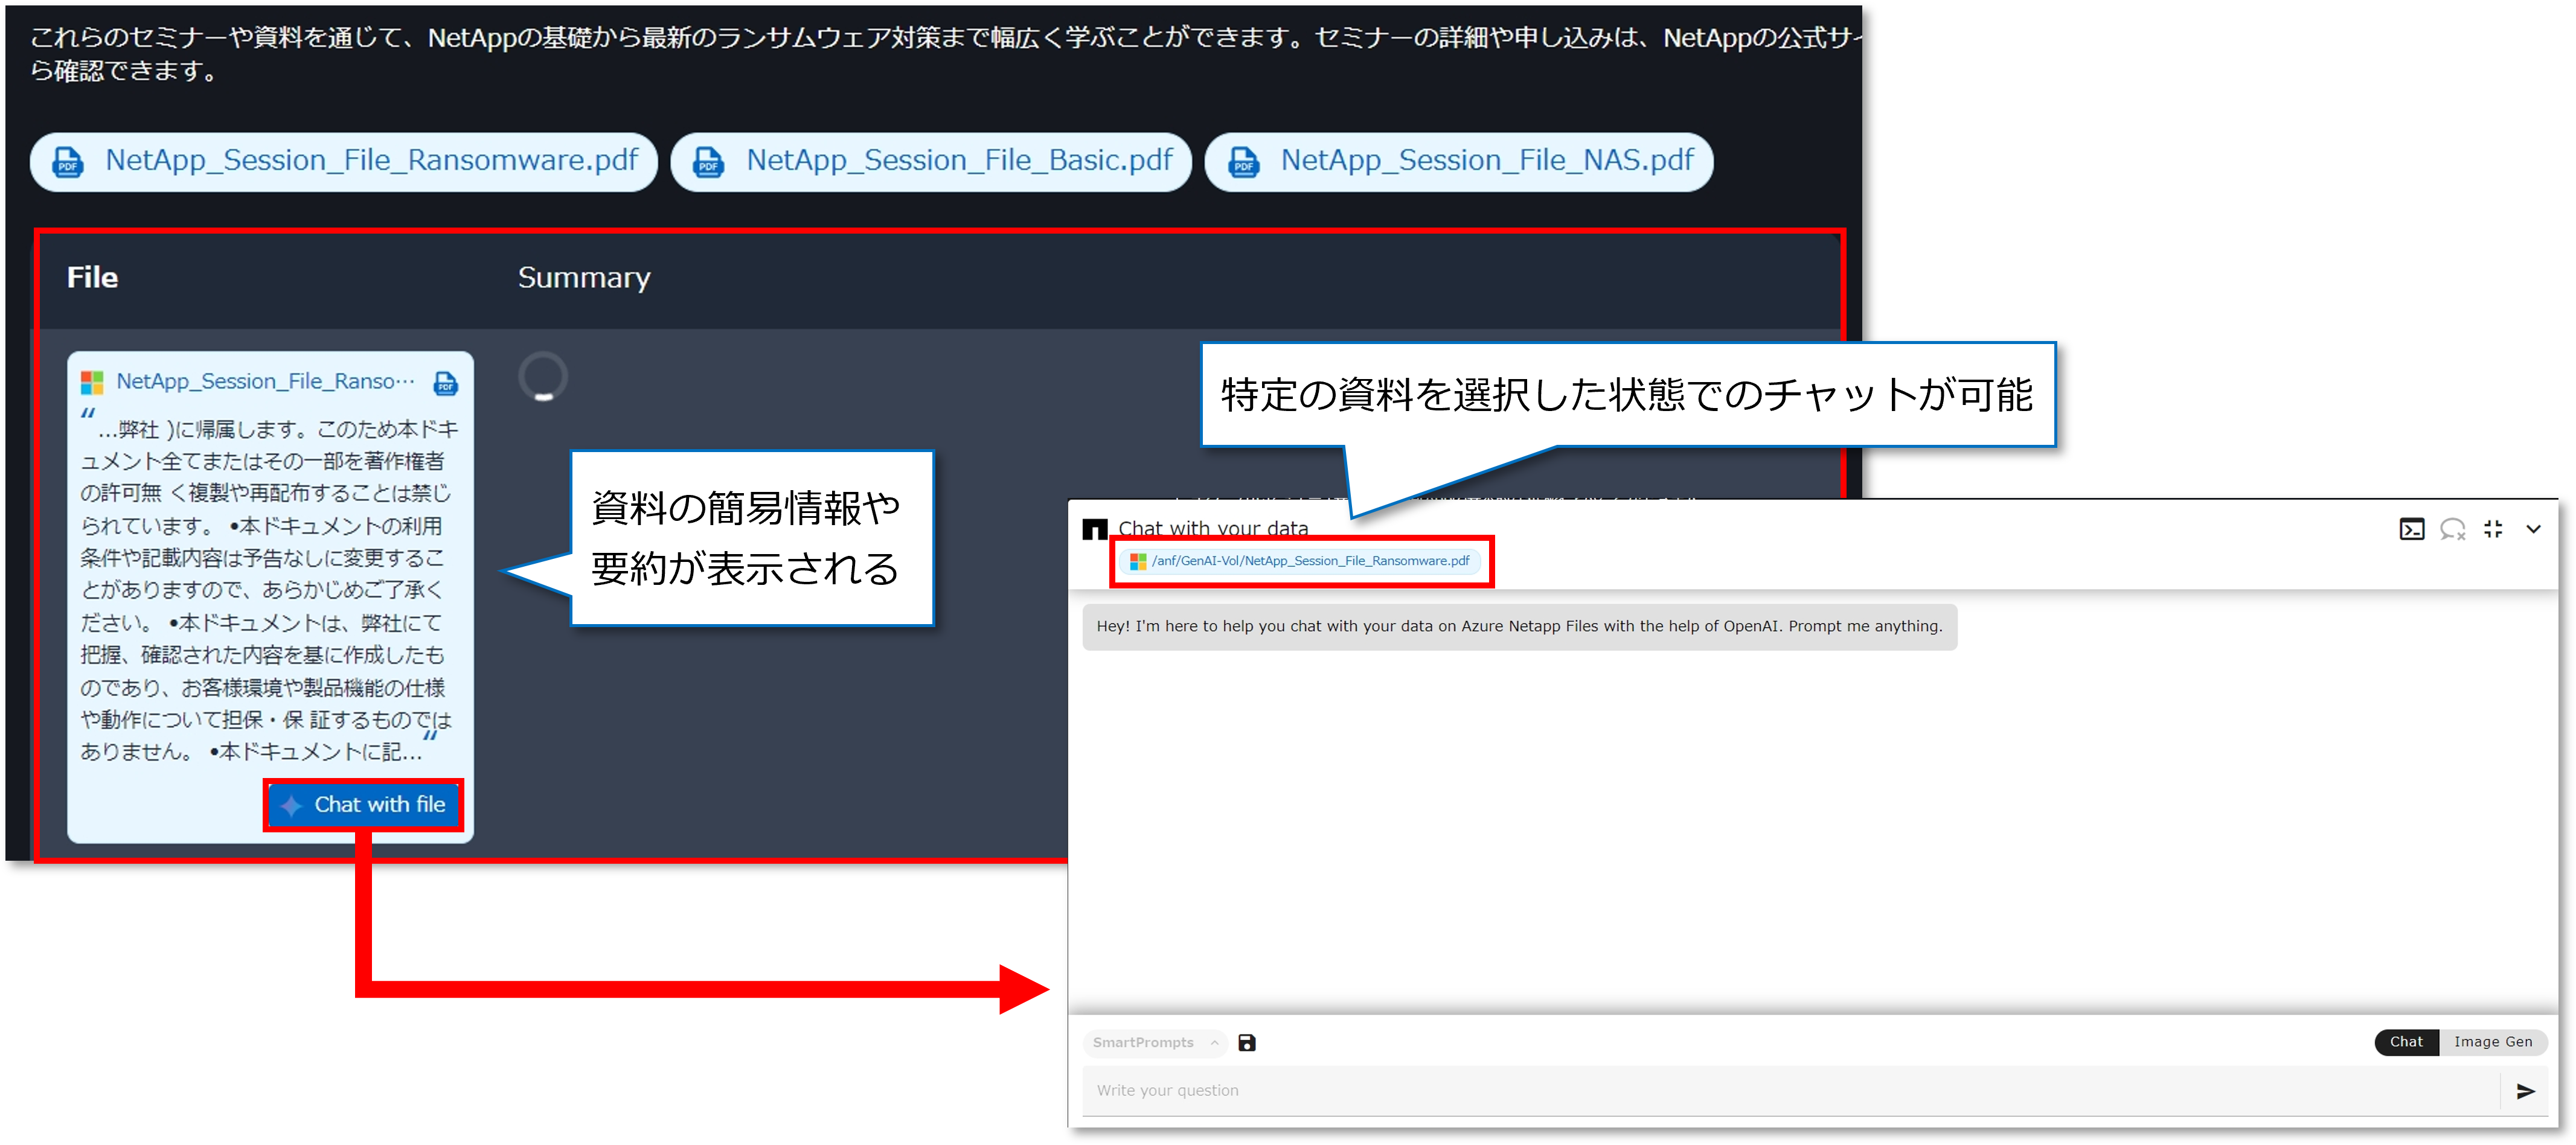2576x1145 pixels.
Task: Open NetApp_Session_File_Ransomware.pdf chip
Action: pyautogui.click(x=343, y=161)
